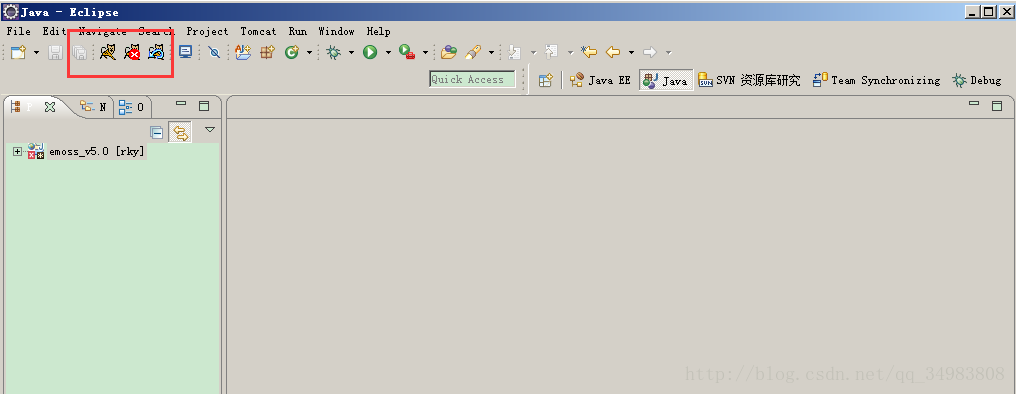Image resolution: width=1016 pixels, height=394 pixels.
Task: Open the Package Explorer View Menu triangle
Action: point(210,130)
